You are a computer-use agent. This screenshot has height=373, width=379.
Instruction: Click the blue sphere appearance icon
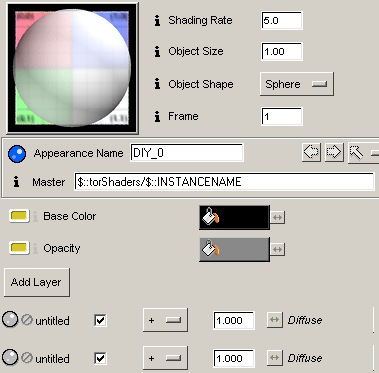pos(17,154)
